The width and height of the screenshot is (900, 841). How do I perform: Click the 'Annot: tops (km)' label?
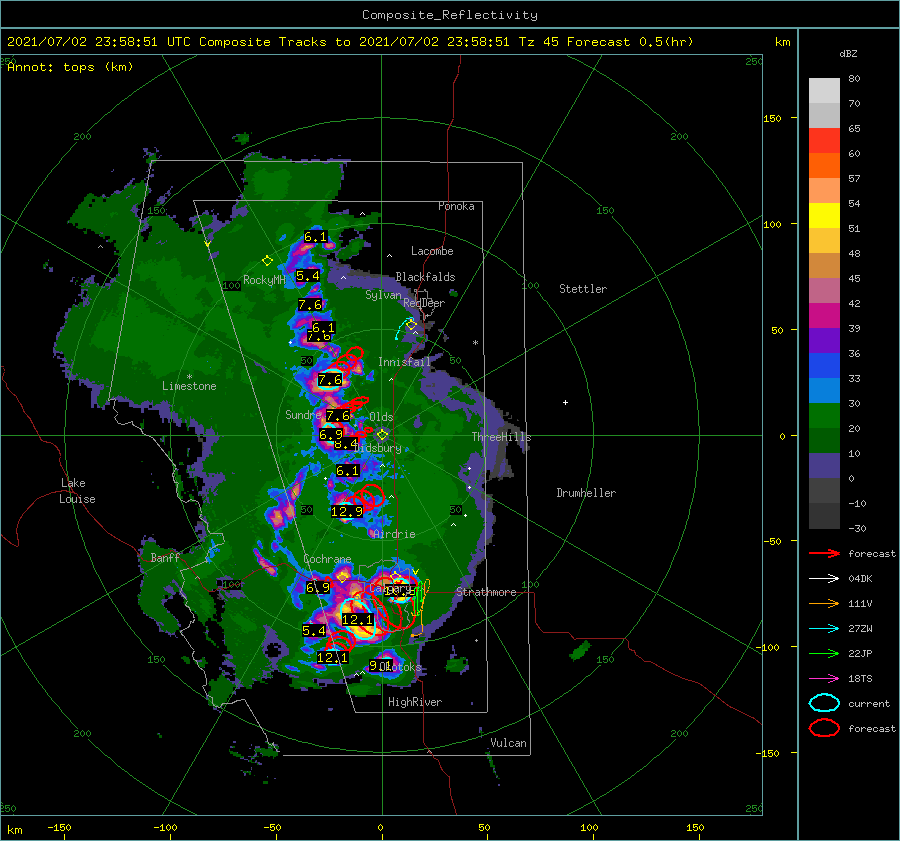[70, 67]
